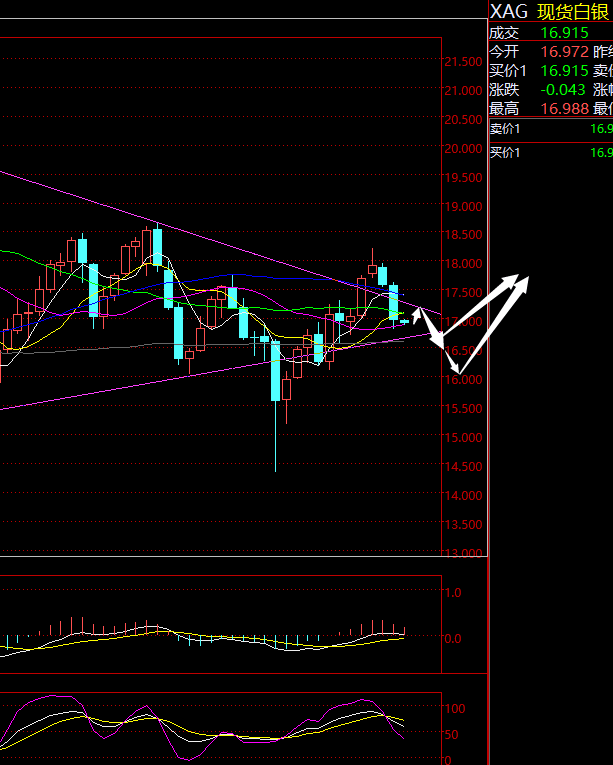Select the 16.972 opening price value
Screen dimensions: 613x765
[x=564, y=52]
